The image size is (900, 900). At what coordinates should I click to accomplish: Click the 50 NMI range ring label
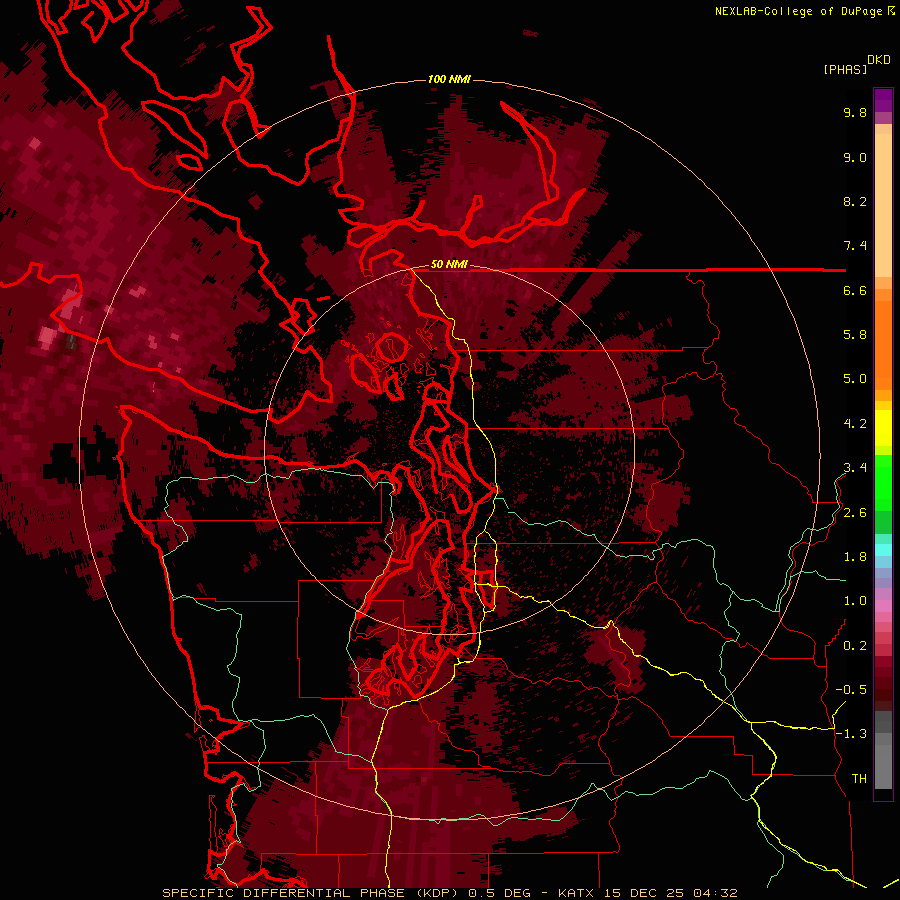click(x=449, y=264)
